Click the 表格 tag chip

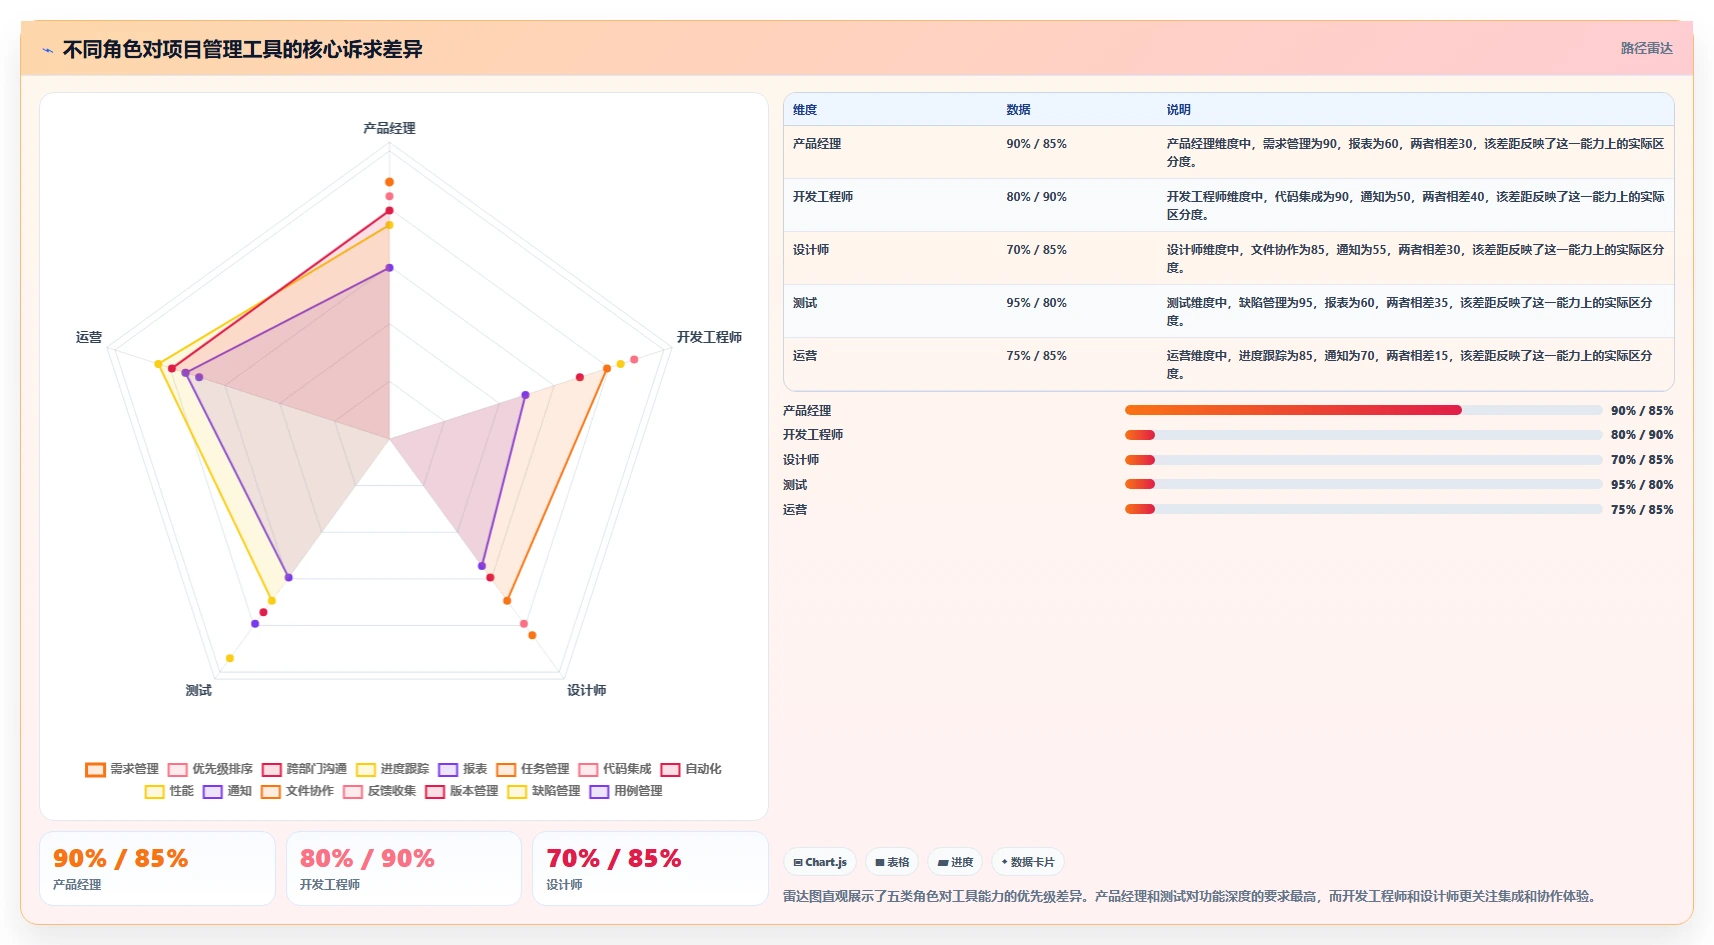[x=892, y=862]
